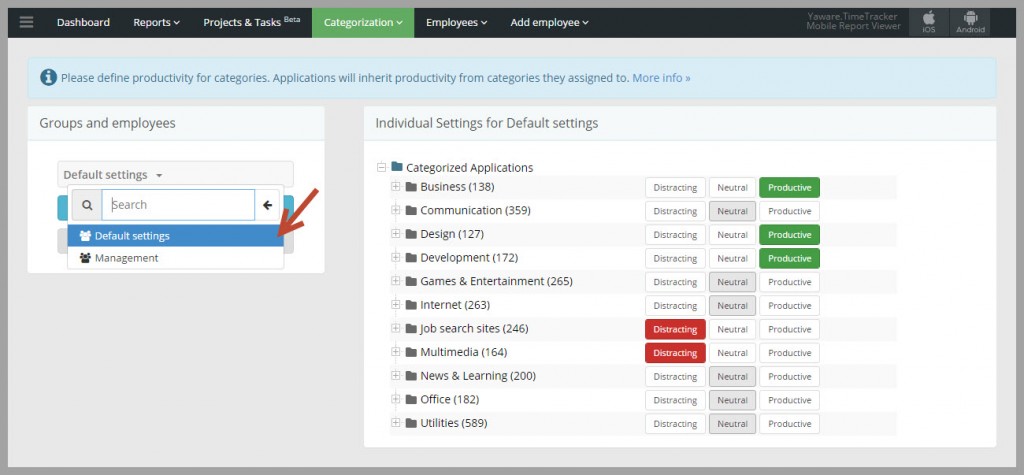
Task: Click the Categorized Applications folder icon
Action: point(397,167)
